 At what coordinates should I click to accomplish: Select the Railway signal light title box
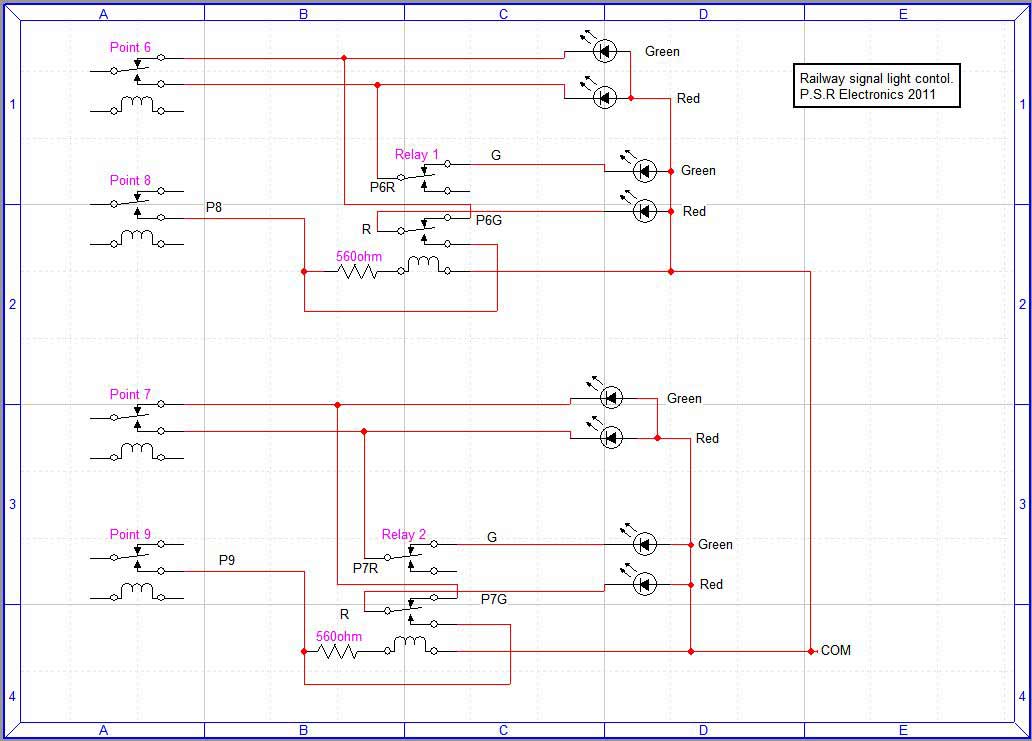pos(877,87)
